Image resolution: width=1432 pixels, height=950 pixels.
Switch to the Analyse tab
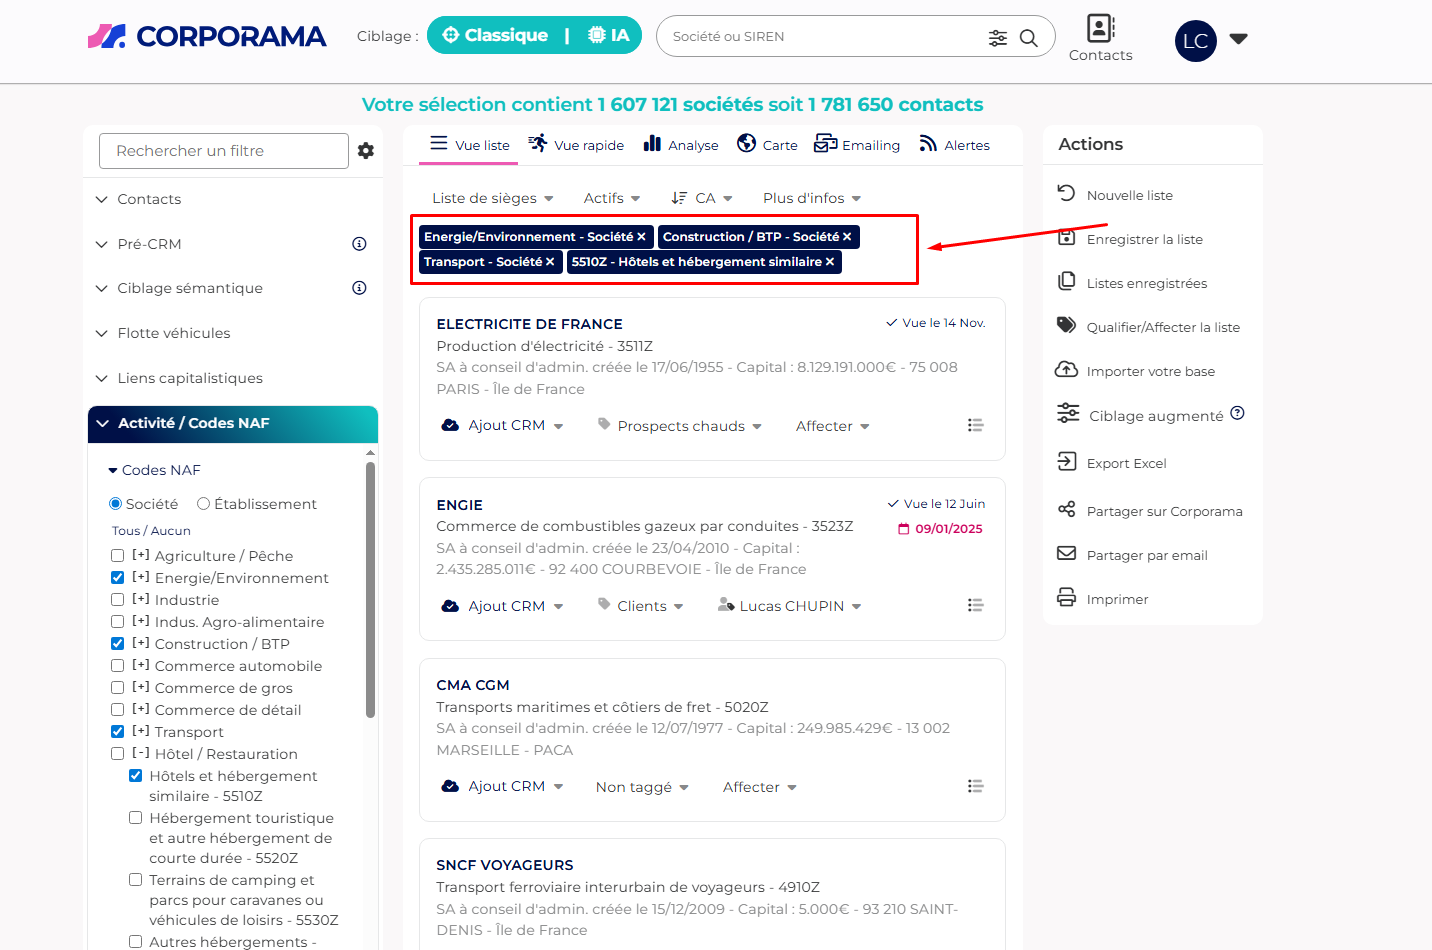click(x=681, y=145)
